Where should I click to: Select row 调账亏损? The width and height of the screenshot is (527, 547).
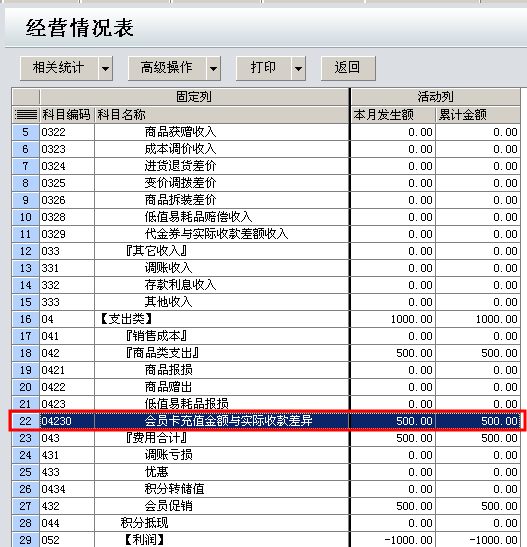[266, 455]
